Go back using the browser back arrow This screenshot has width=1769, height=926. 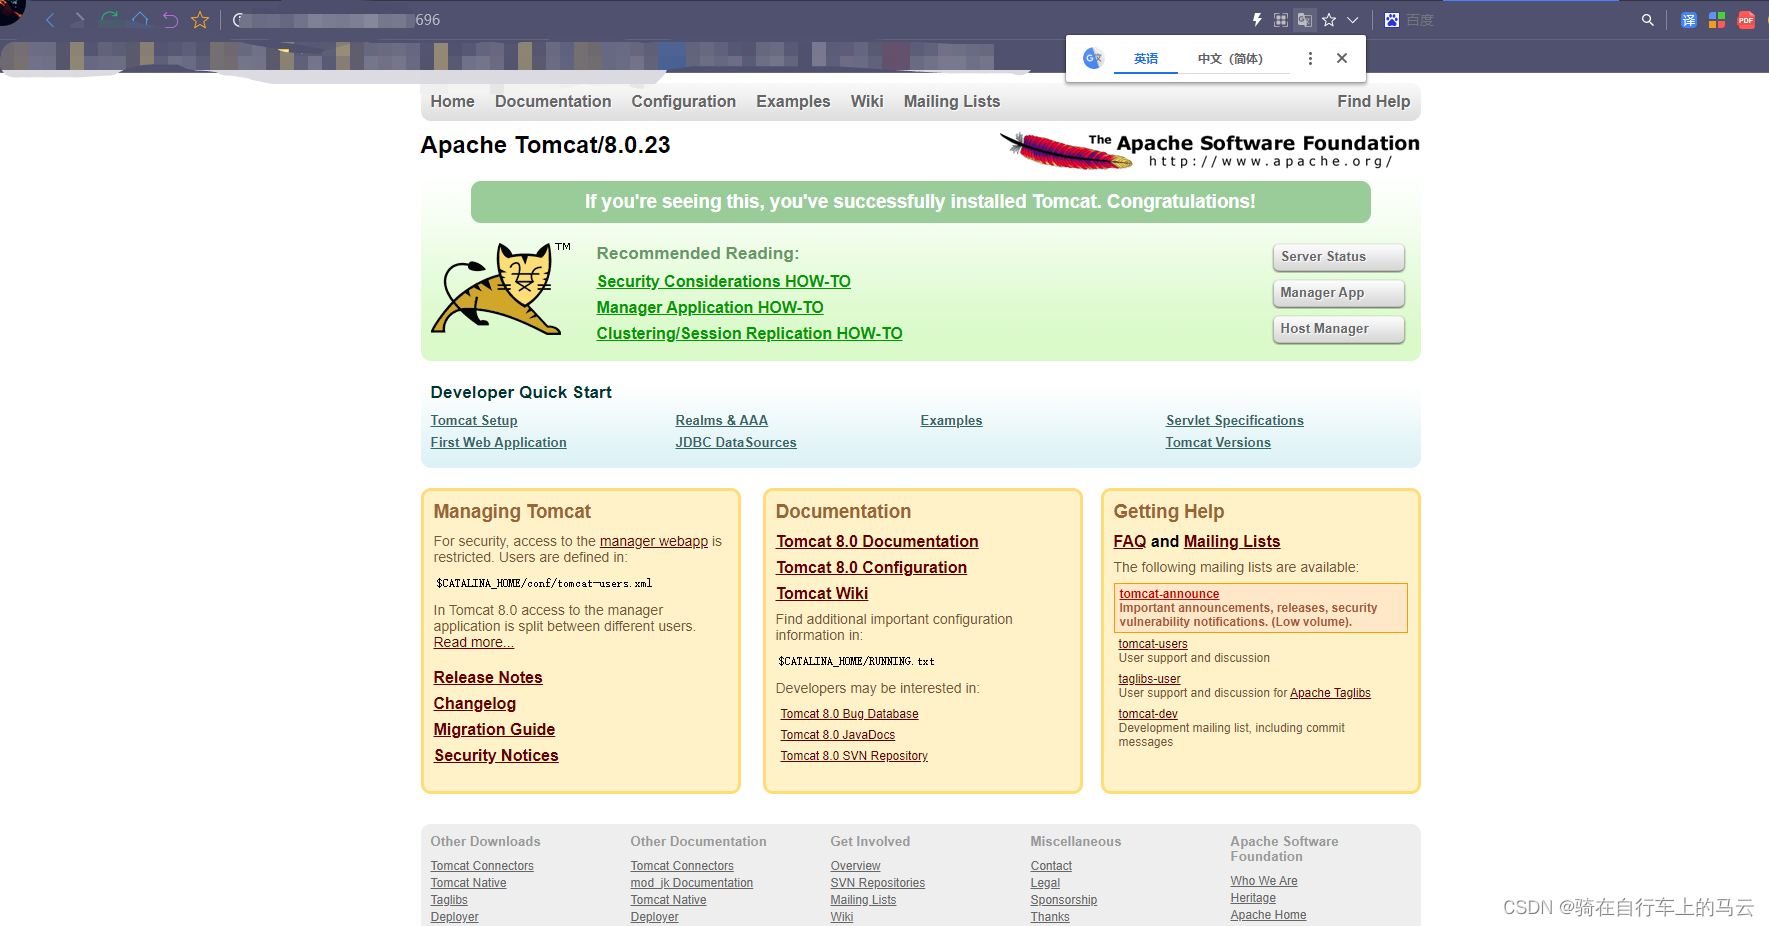coord(51,20)
